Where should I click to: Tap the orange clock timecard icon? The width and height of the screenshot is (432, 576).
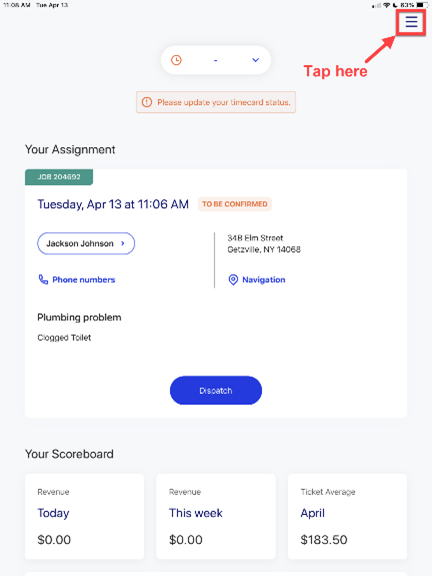click(x=176, y=60)
